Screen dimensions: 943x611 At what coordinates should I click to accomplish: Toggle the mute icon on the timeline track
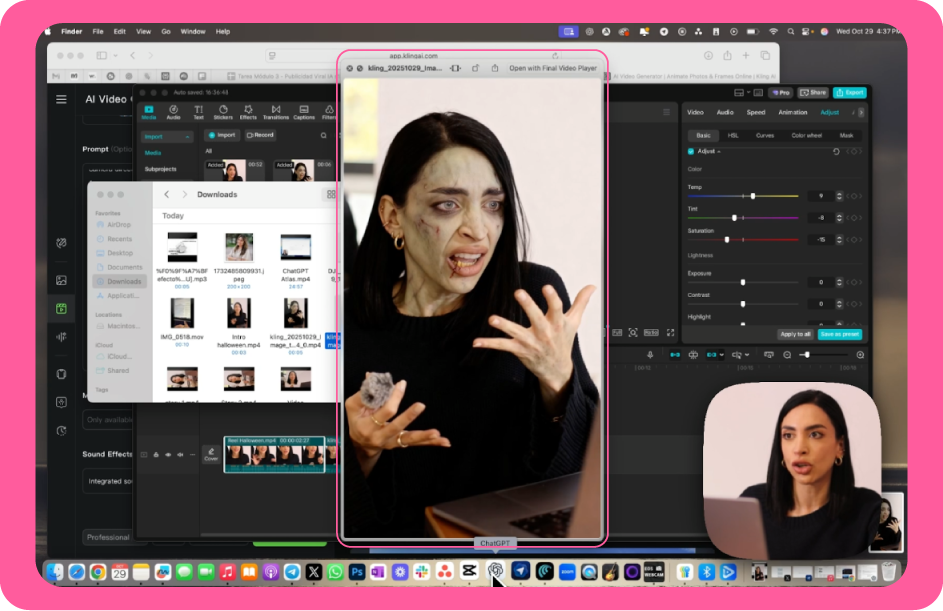(x=180, y=455)
